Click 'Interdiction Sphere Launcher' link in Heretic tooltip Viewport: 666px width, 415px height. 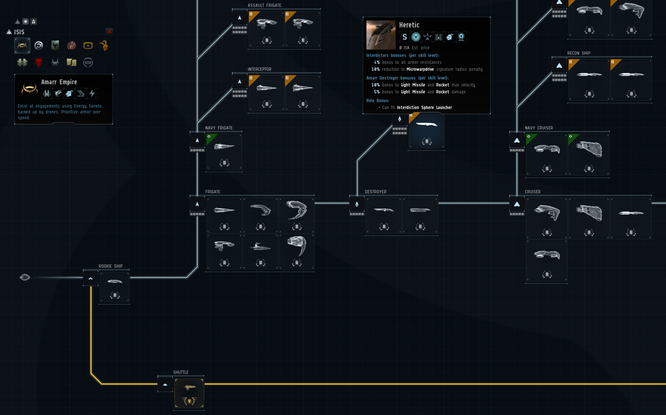424,107
